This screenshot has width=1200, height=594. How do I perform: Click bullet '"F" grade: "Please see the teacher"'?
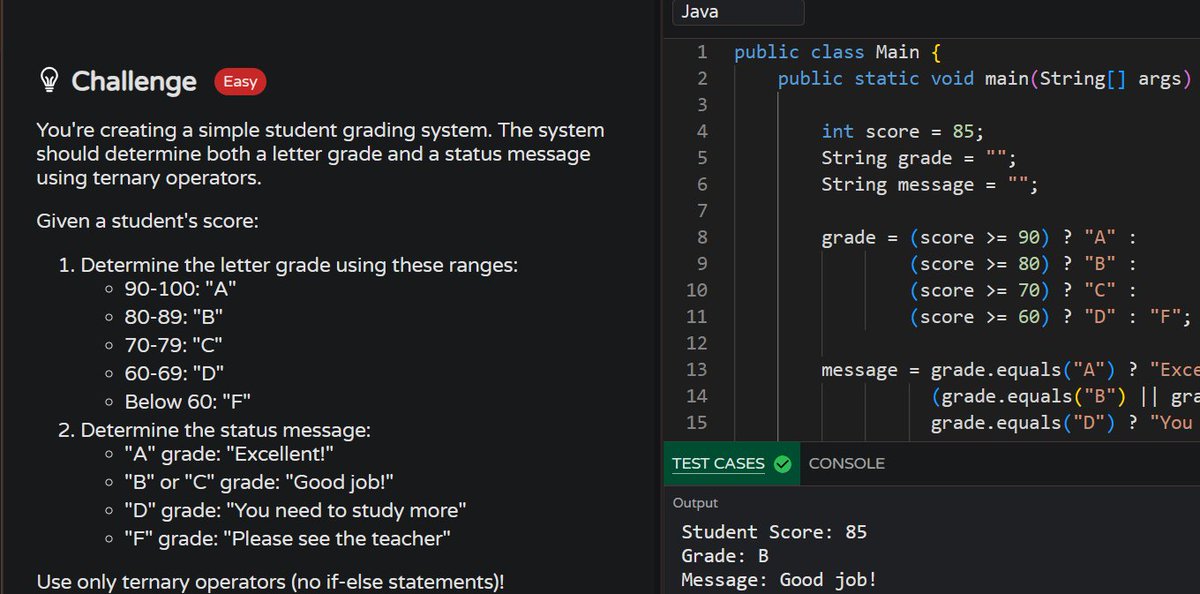click(x=287, y=538)
